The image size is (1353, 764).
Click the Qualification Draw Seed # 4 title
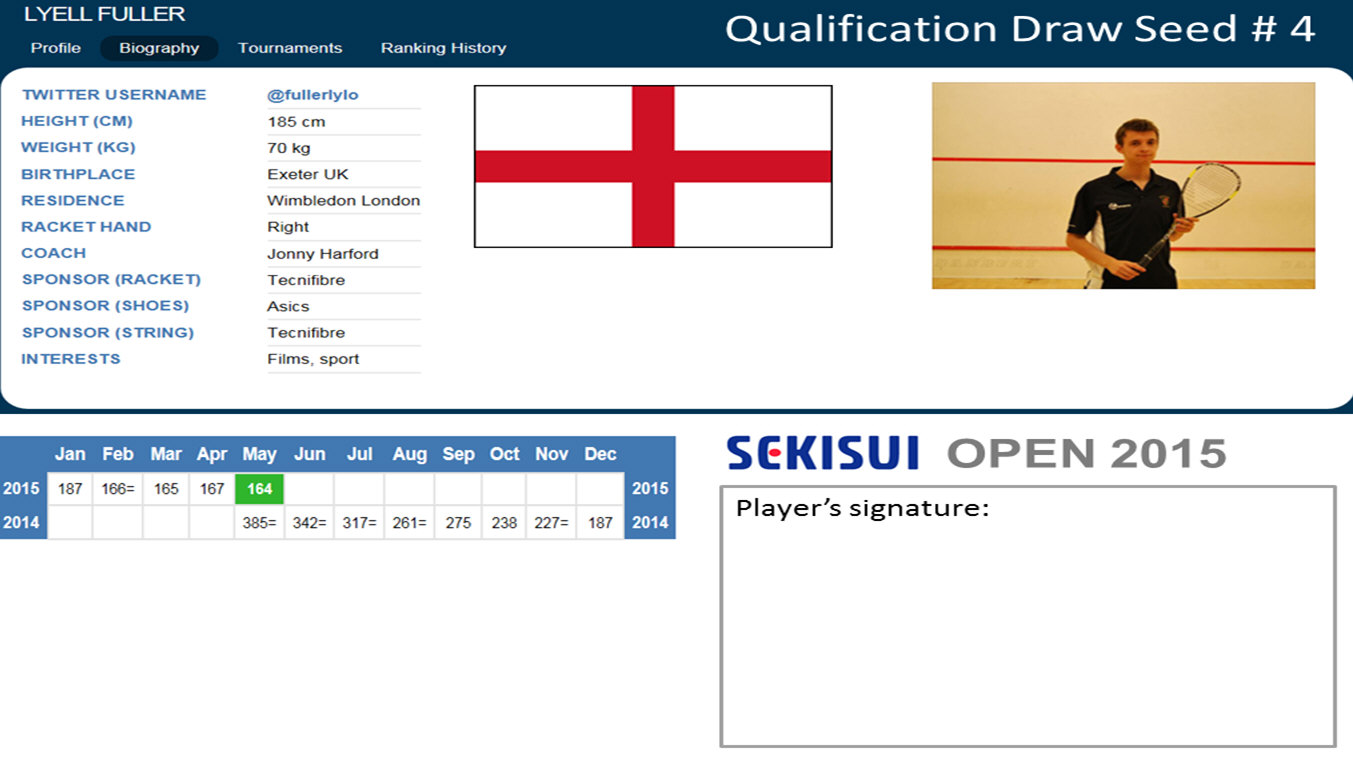[x=1019, y=29]
